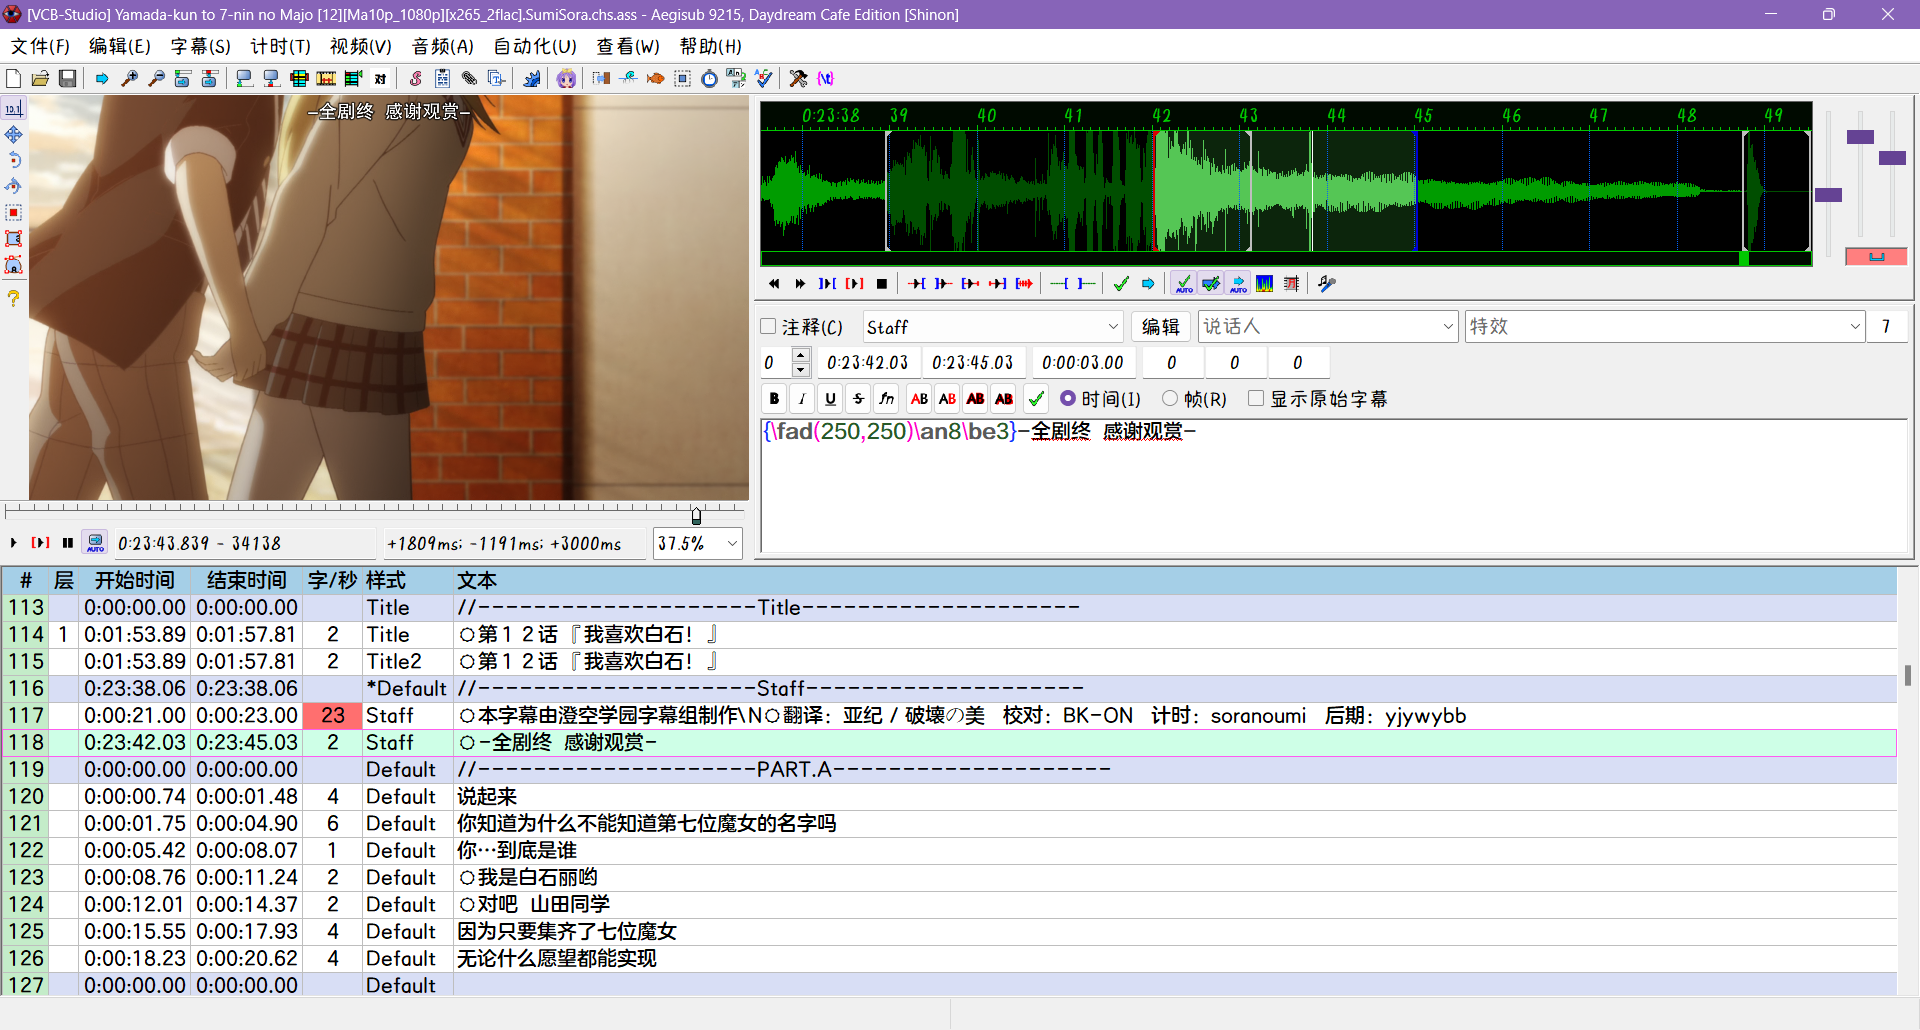Increase layer number with up arrow
The width and height of the screenshot is (1920, 1030).
[x=800, y=355]
